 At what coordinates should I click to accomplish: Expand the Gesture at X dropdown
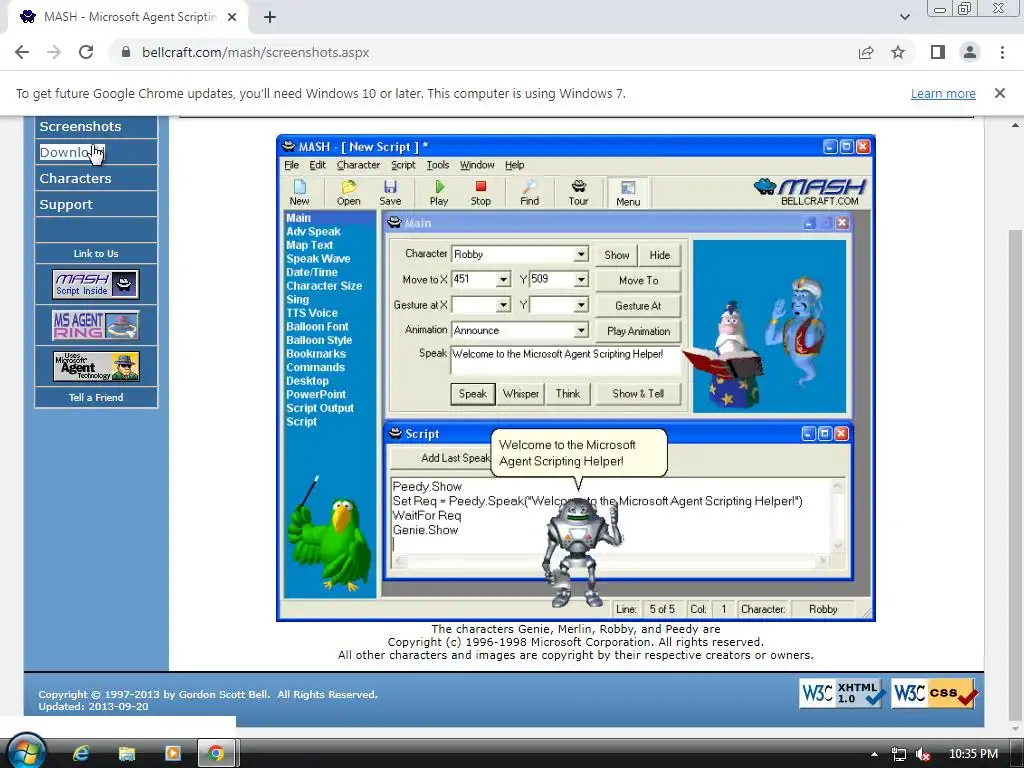[503, 305]
